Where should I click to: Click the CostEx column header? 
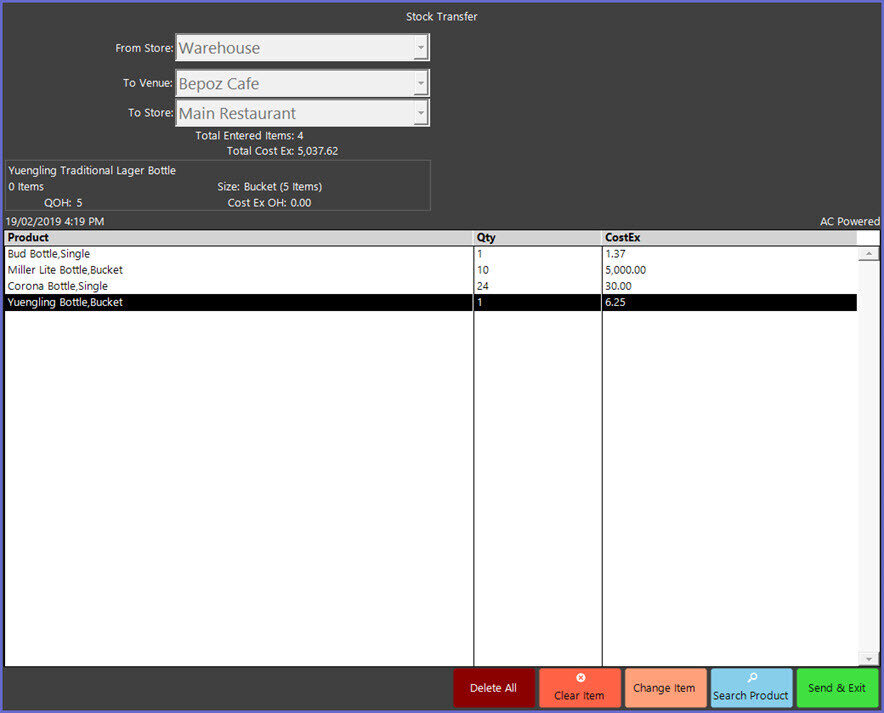click(x=730, y=237)
